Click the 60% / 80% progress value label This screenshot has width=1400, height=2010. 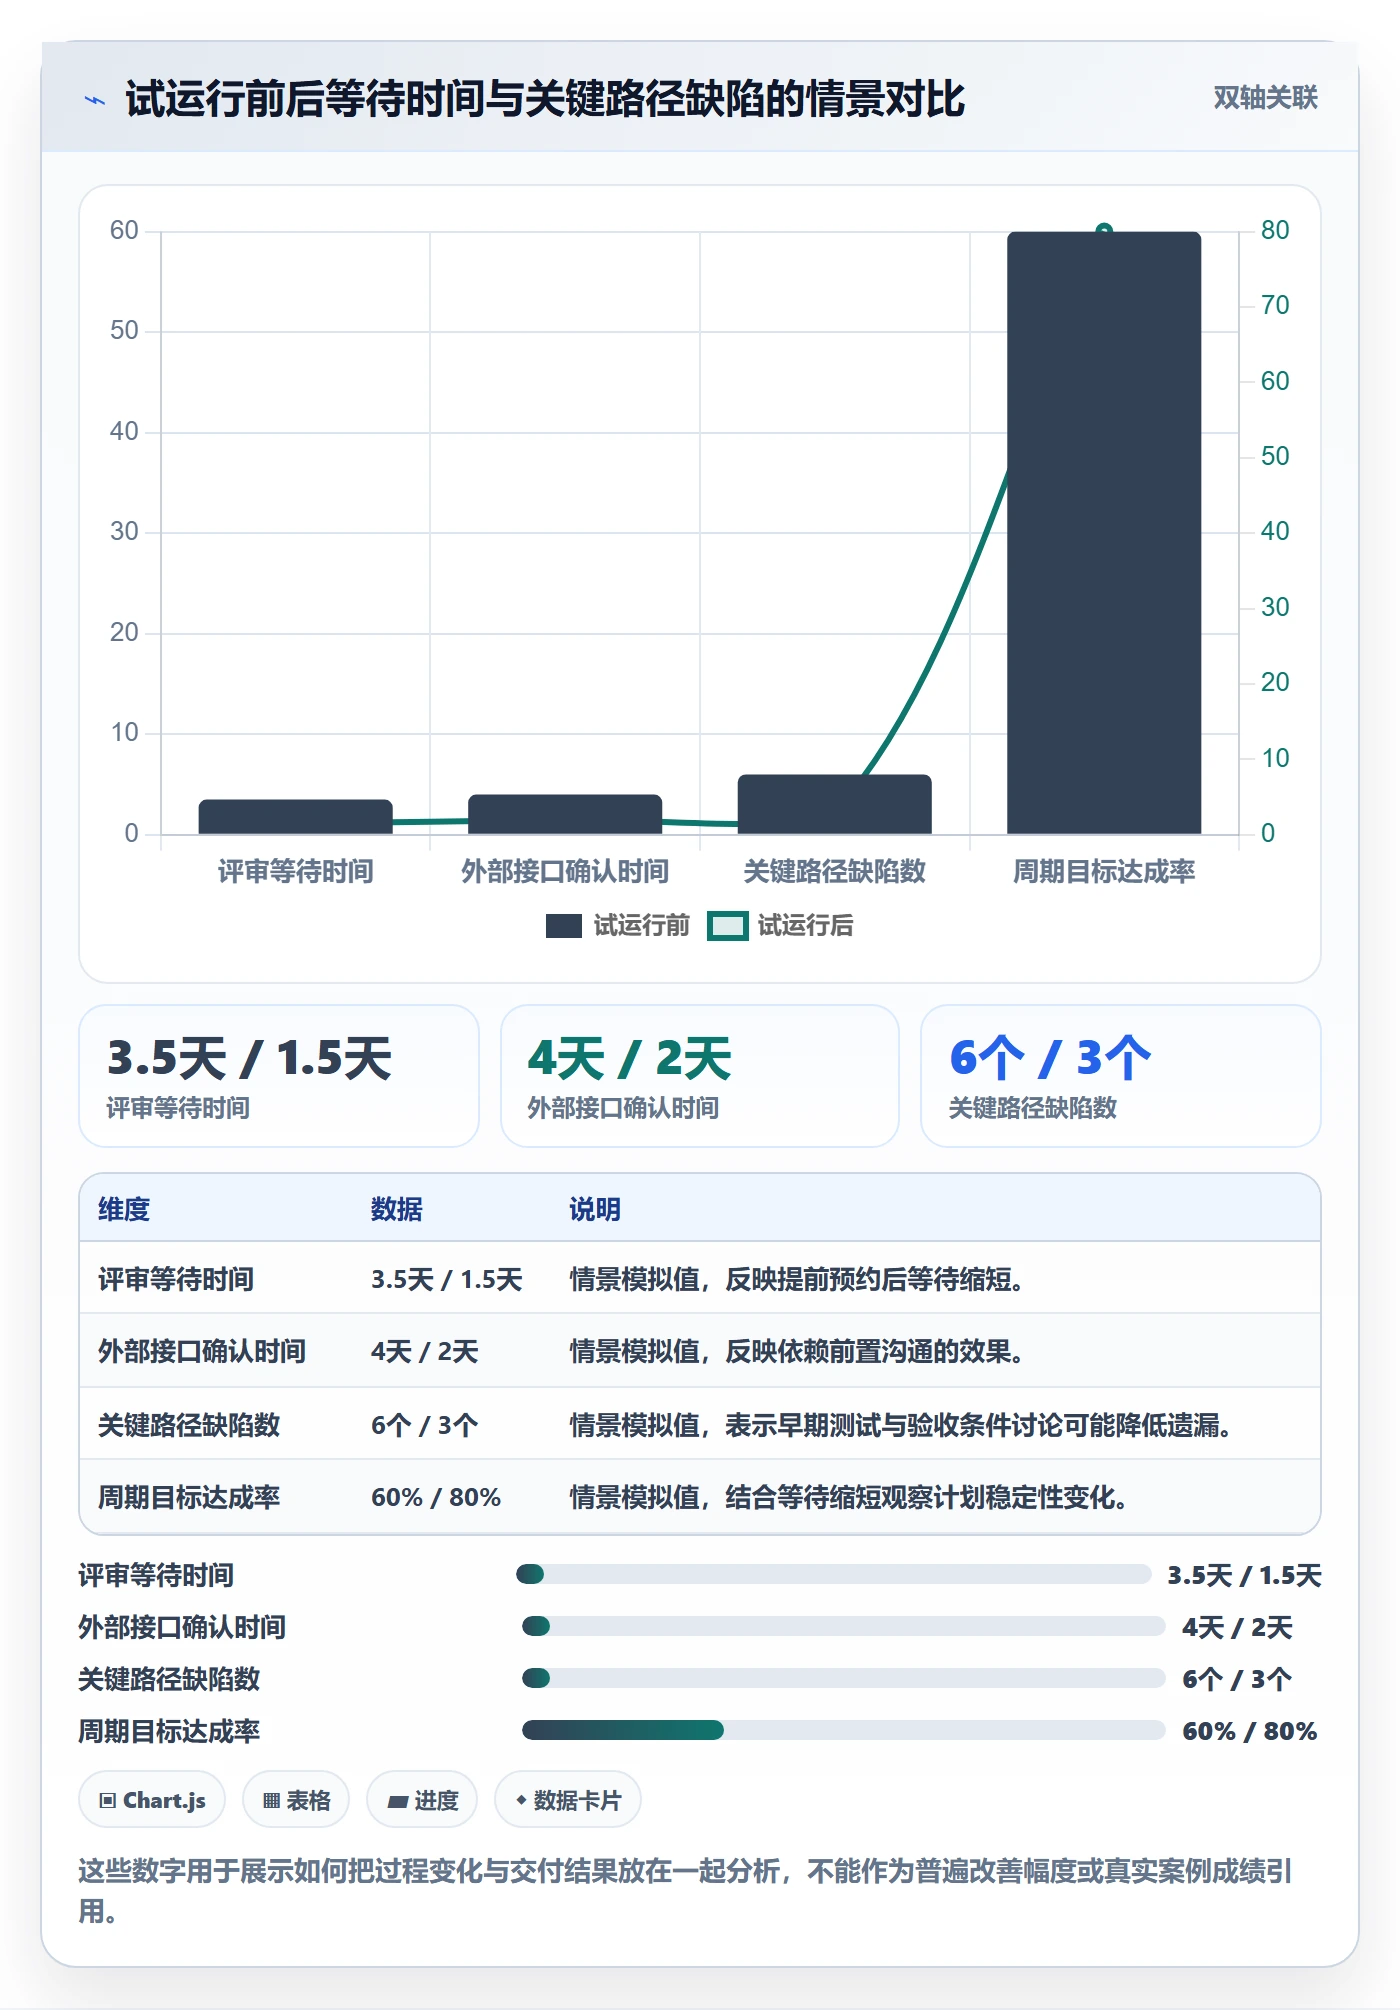1249,1731
